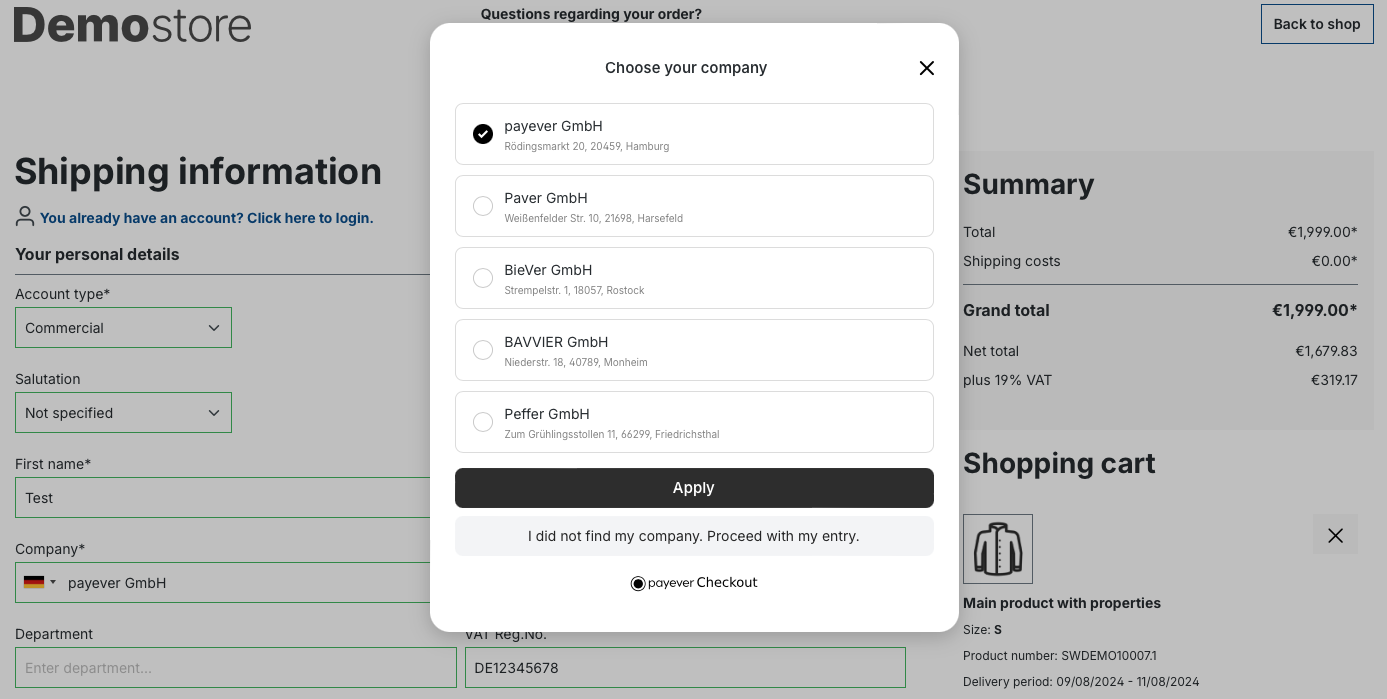Focus the Department input field
The image size is (1387, 699).
click(x=236, y=668)
